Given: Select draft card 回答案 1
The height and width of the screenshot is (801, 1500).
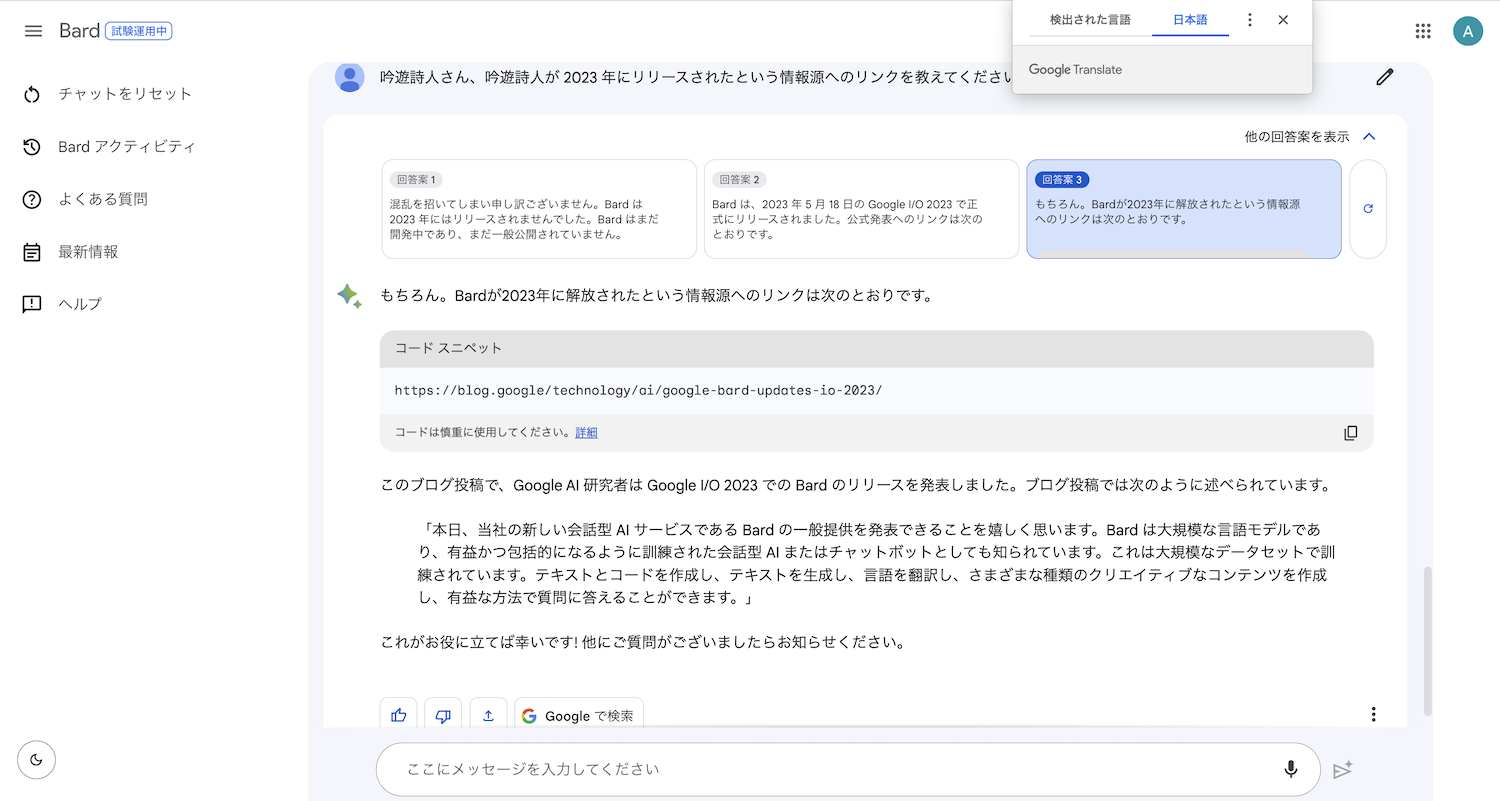Looking at the screenshot, I should 539,209.
